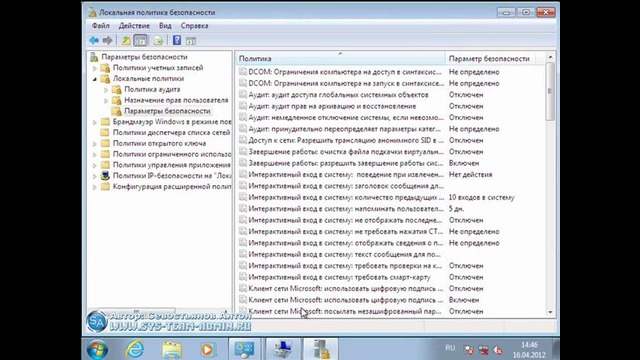Screen dimensions: 640x360
Task: Click the Back arrow toolbar icon
Action: [x=94, y=40]
